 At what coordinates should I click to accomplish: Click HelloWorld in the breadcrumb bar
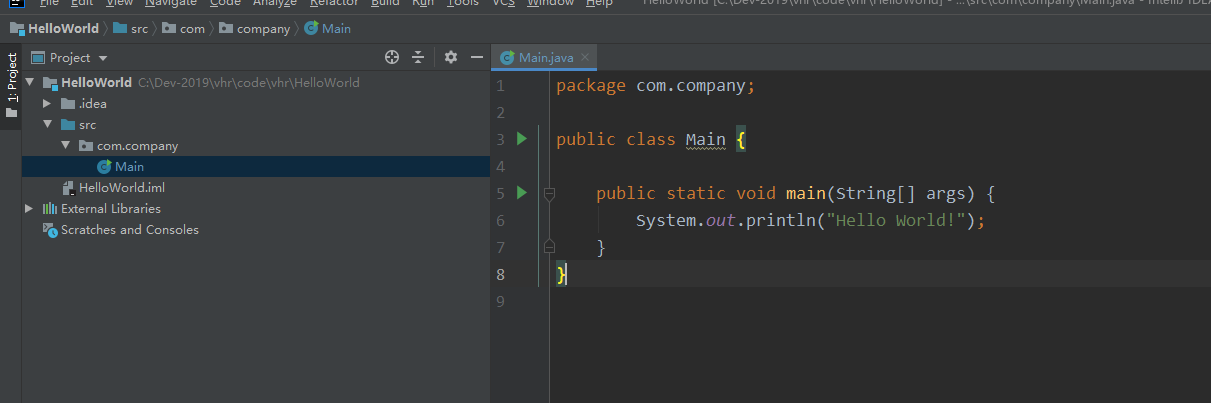coord(55,28)
